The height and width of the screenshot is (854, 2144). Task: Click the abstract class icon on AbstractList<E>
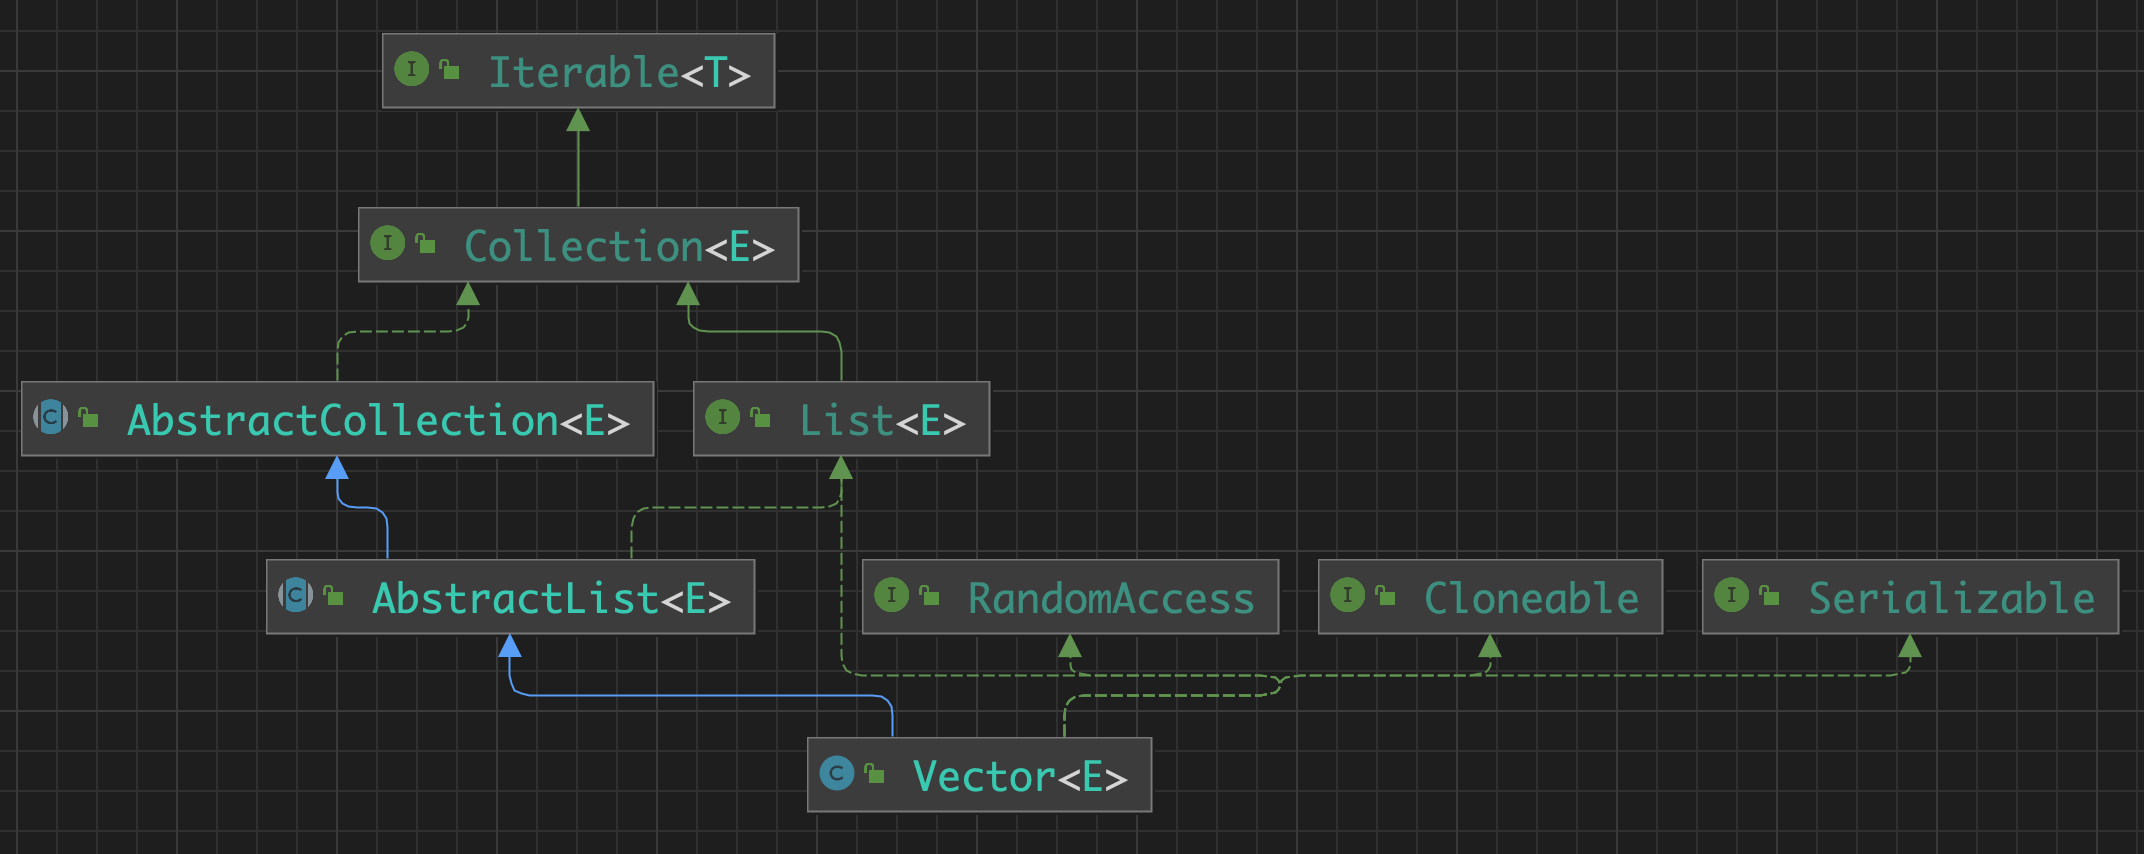[x=295, y=595]
